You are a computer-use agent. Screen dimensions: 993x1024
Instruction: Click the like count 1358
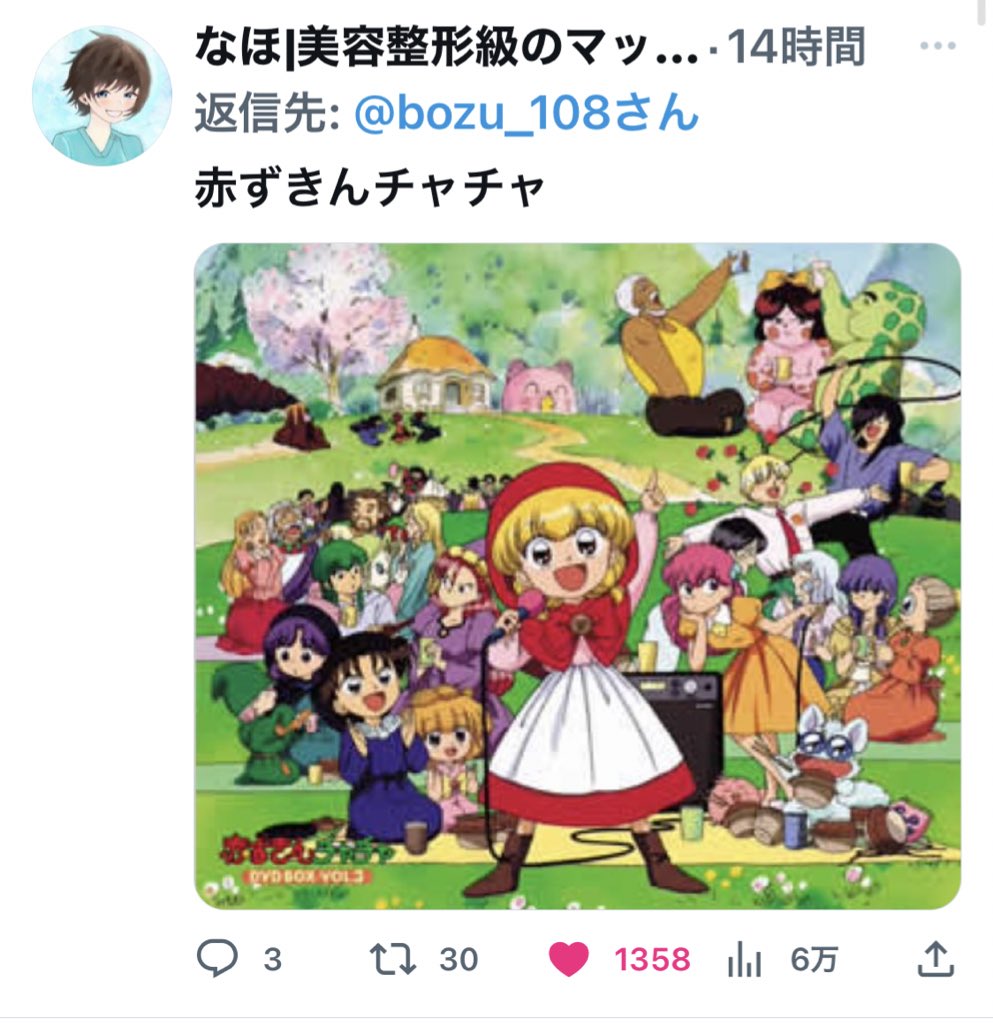coord(652,960)
